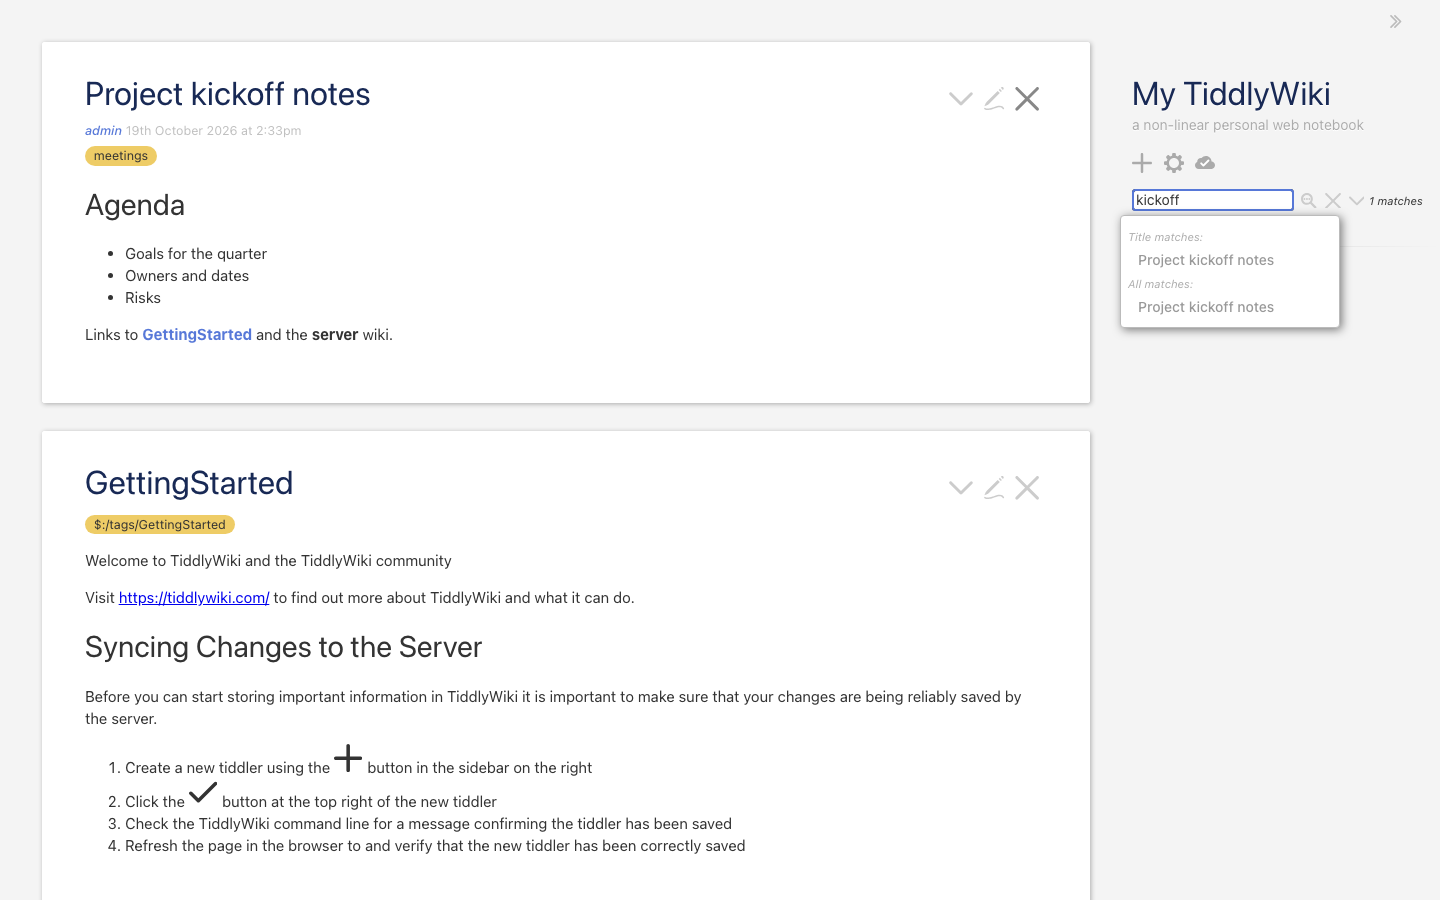1440x900 pixels.
Task: Click the search field containing kickoff
Action: point(1213,200)
